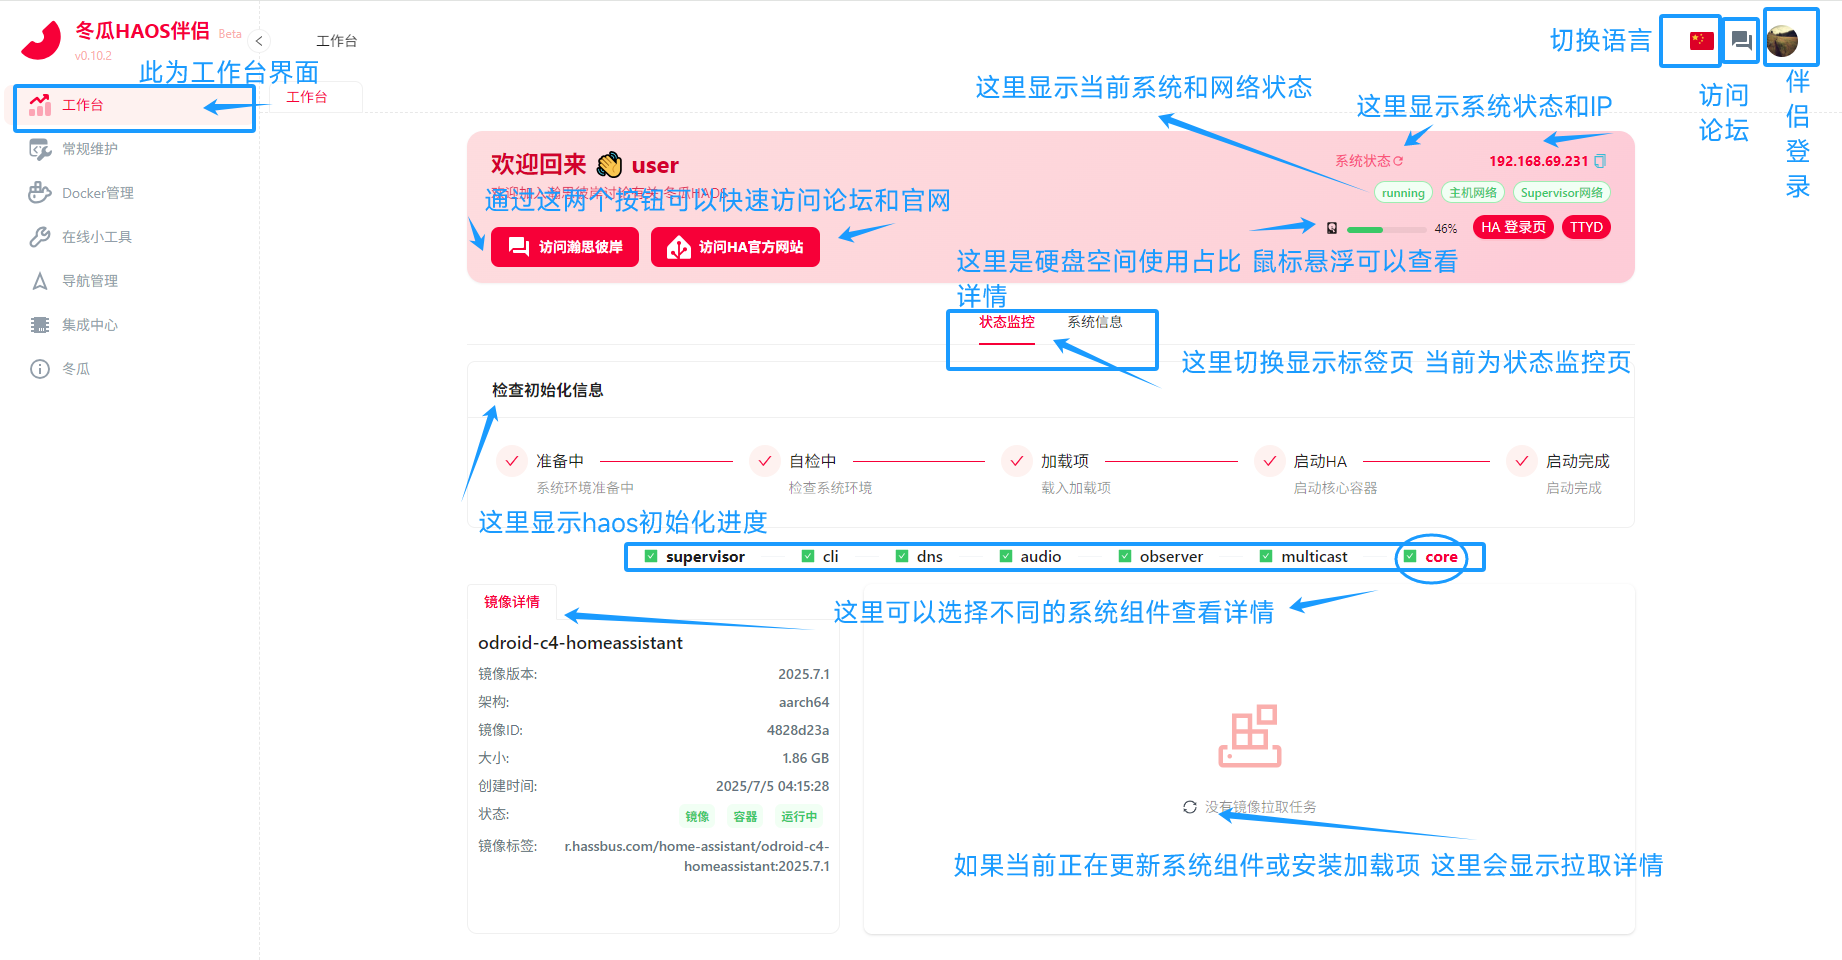Open 集成中心 integration center

pyautogui.click(x=89, y=325)
